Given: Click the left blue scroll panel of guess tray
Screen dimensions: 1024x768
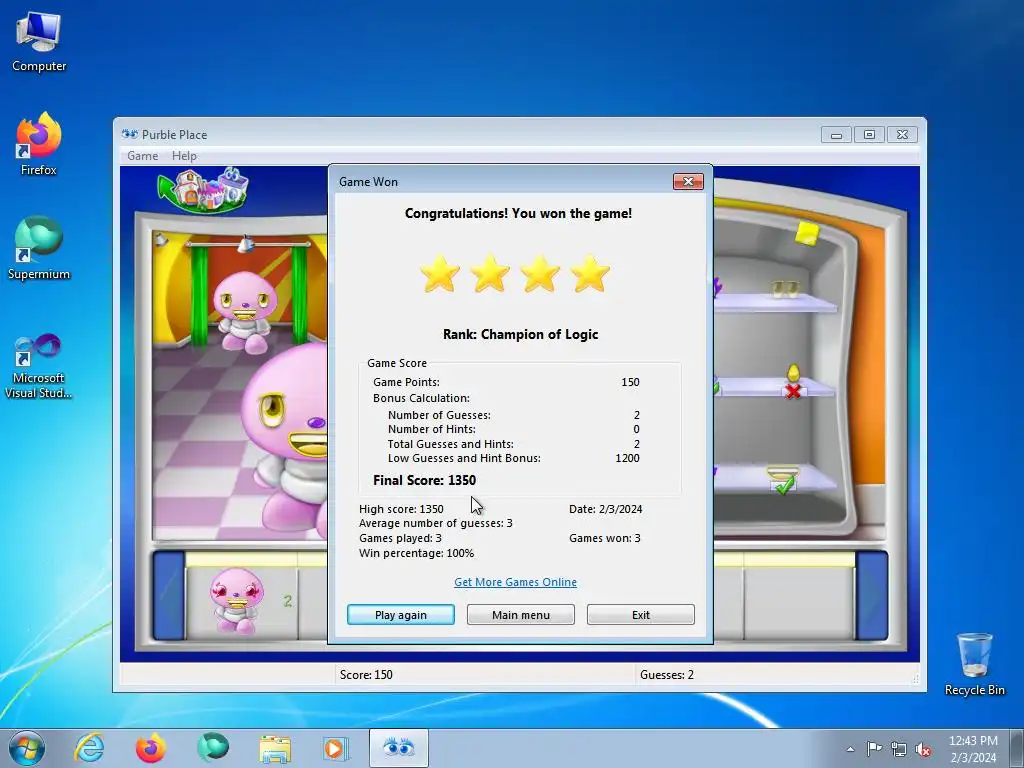Looking at the screenshot, I should click(x=168, y=596).
